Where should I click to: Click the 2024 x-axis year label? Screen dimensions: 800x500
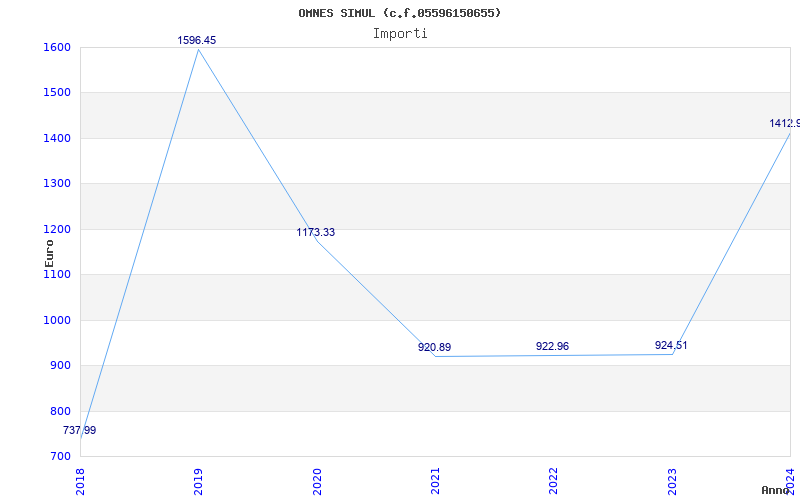[x=790, y=481]
